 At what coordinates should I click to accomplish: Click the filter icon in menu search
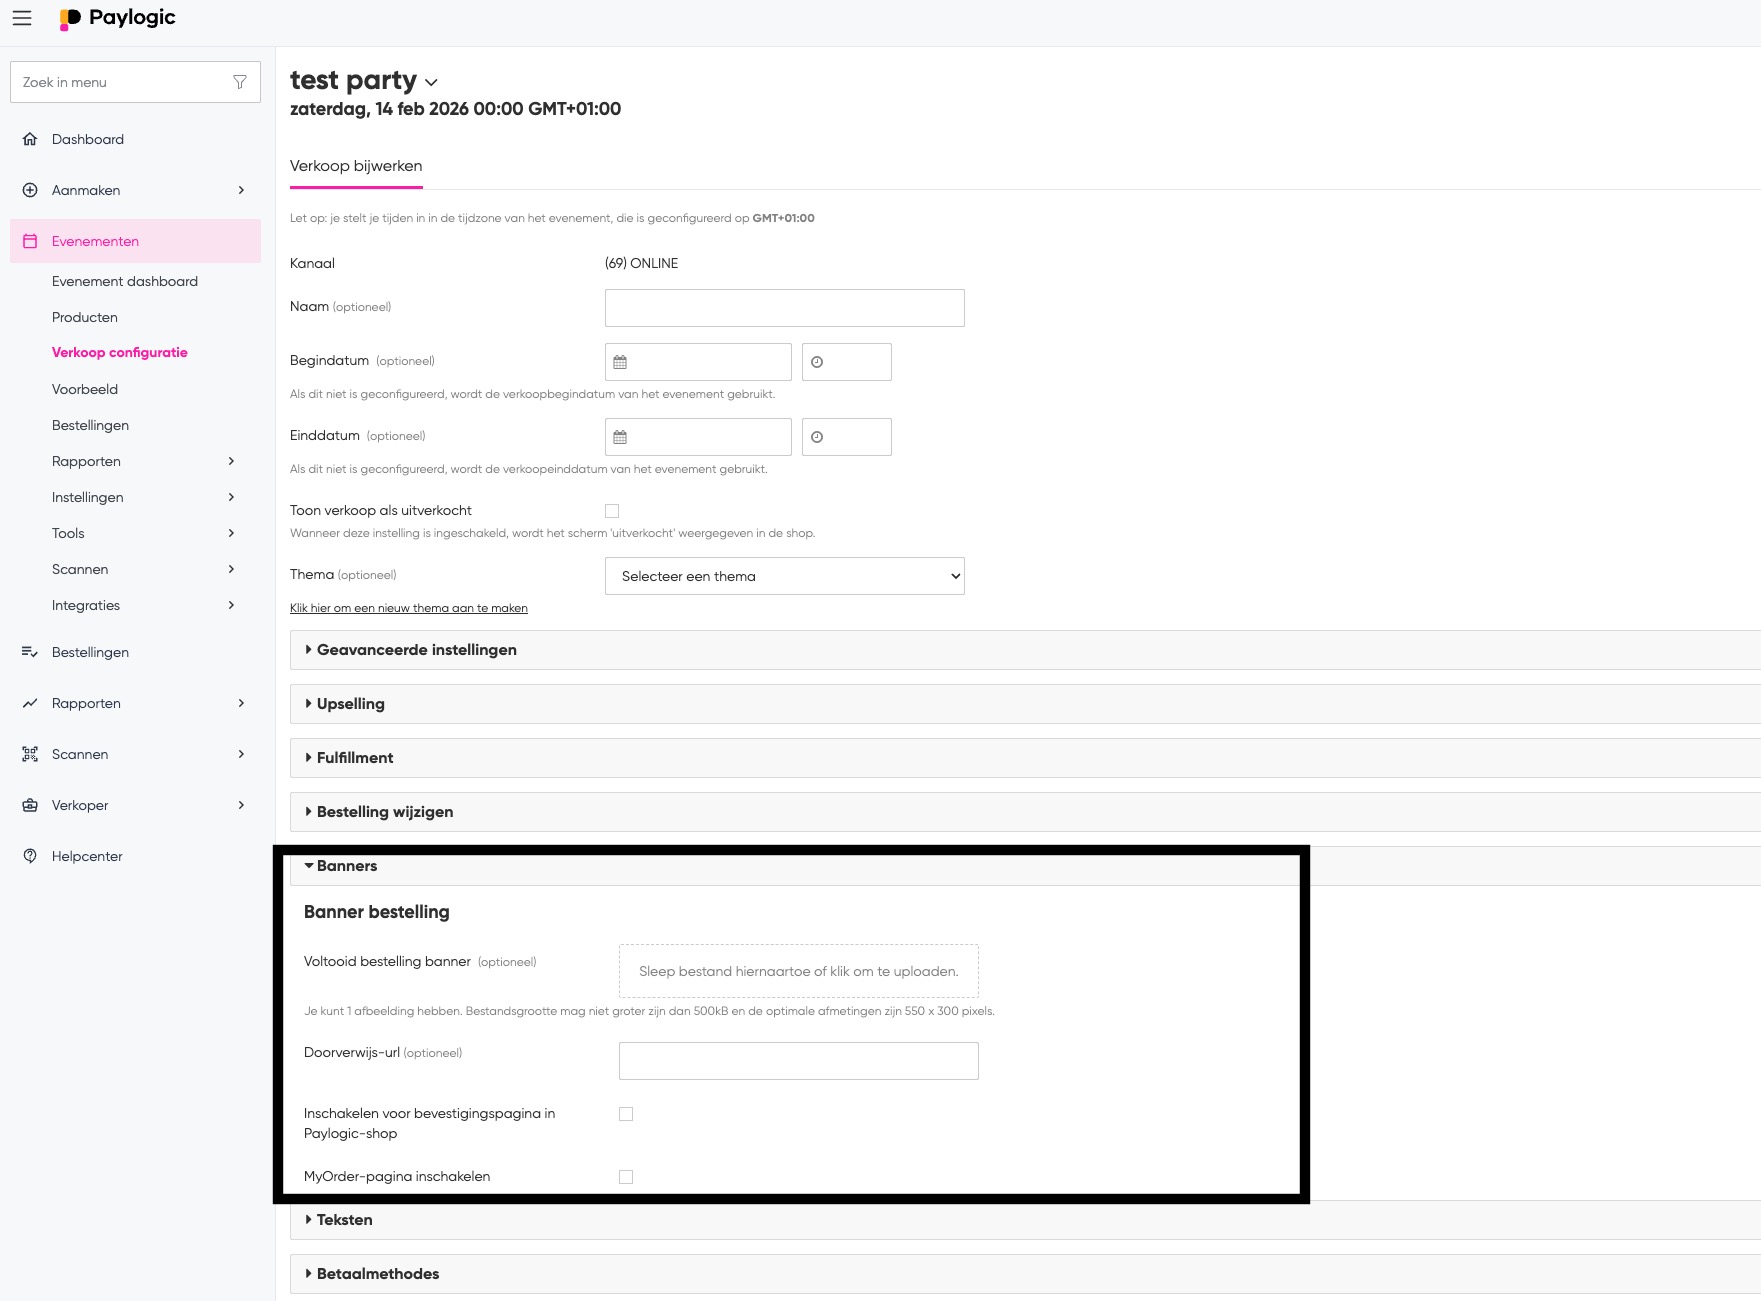click(240, 82)
